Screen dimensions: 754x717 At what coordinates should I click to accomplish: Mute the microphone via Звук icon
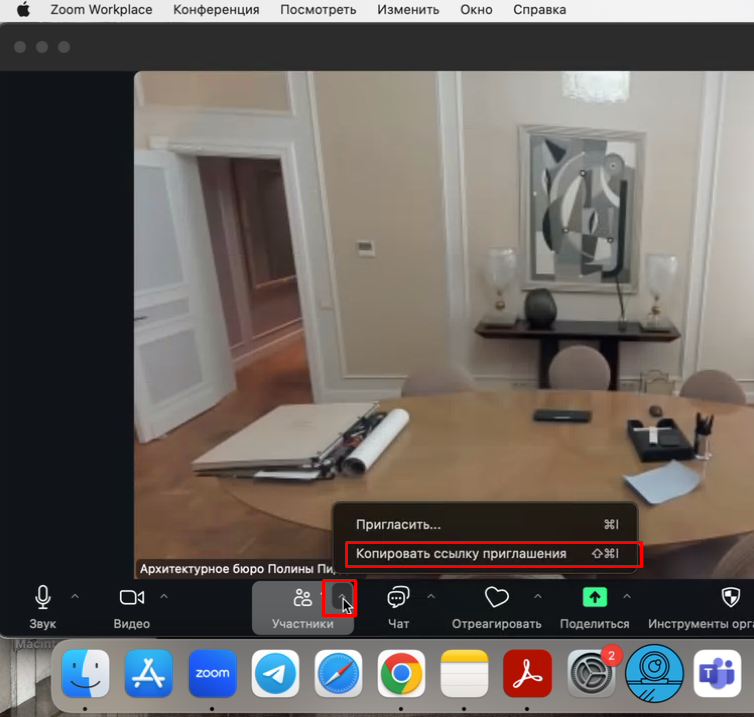43,598
